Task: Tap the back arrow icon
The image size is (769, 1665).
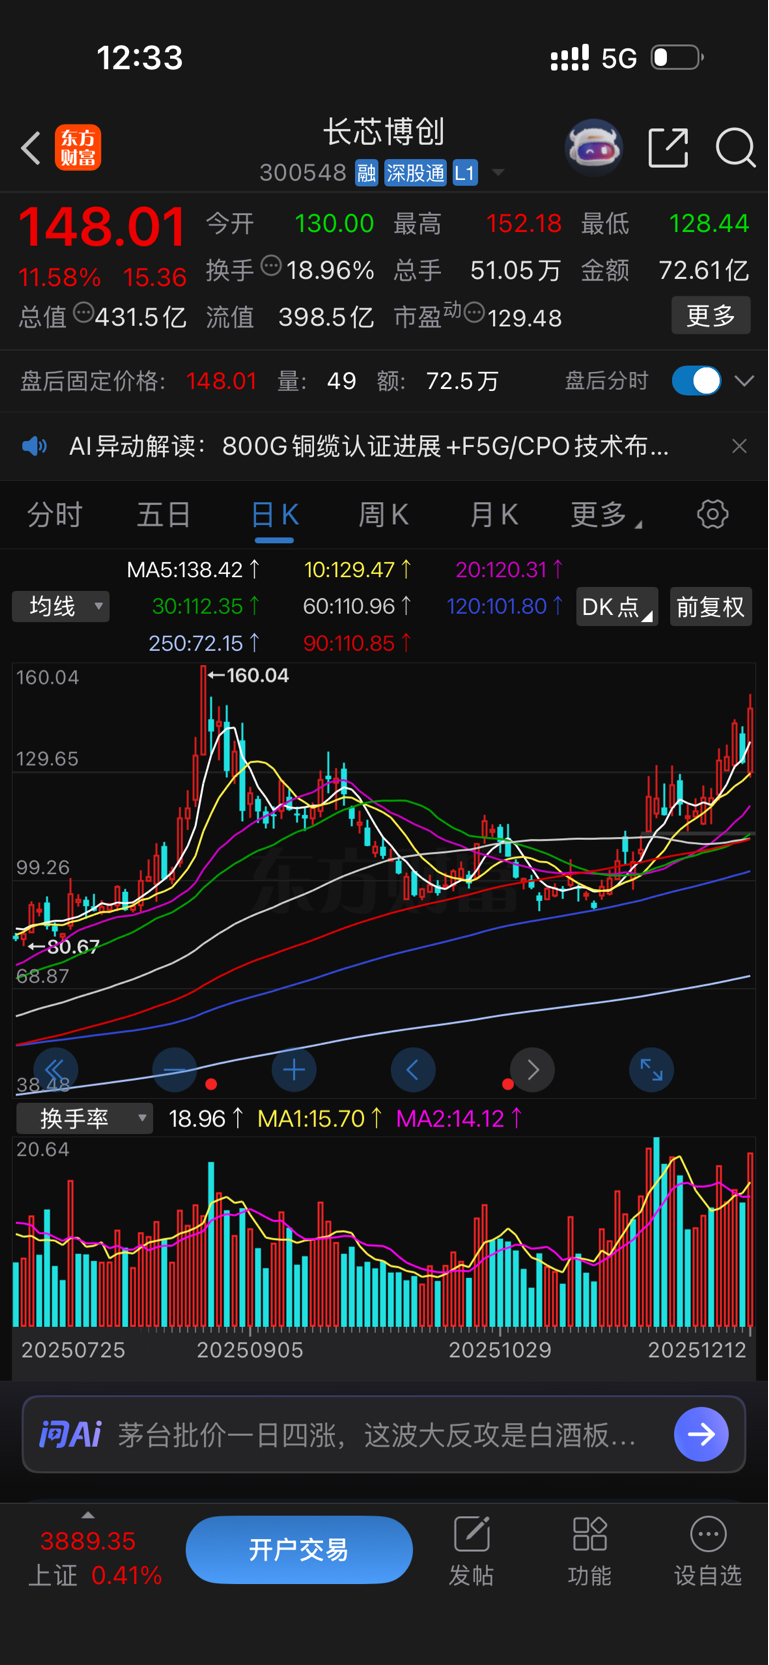Action: point(31,149)
